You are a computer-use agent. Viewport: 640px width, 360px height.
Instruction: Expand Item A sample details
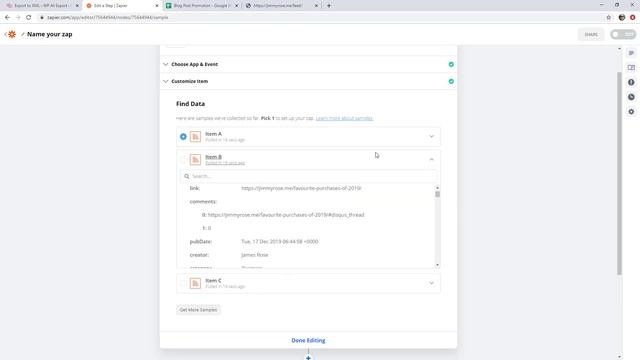(x=431, y=137)
